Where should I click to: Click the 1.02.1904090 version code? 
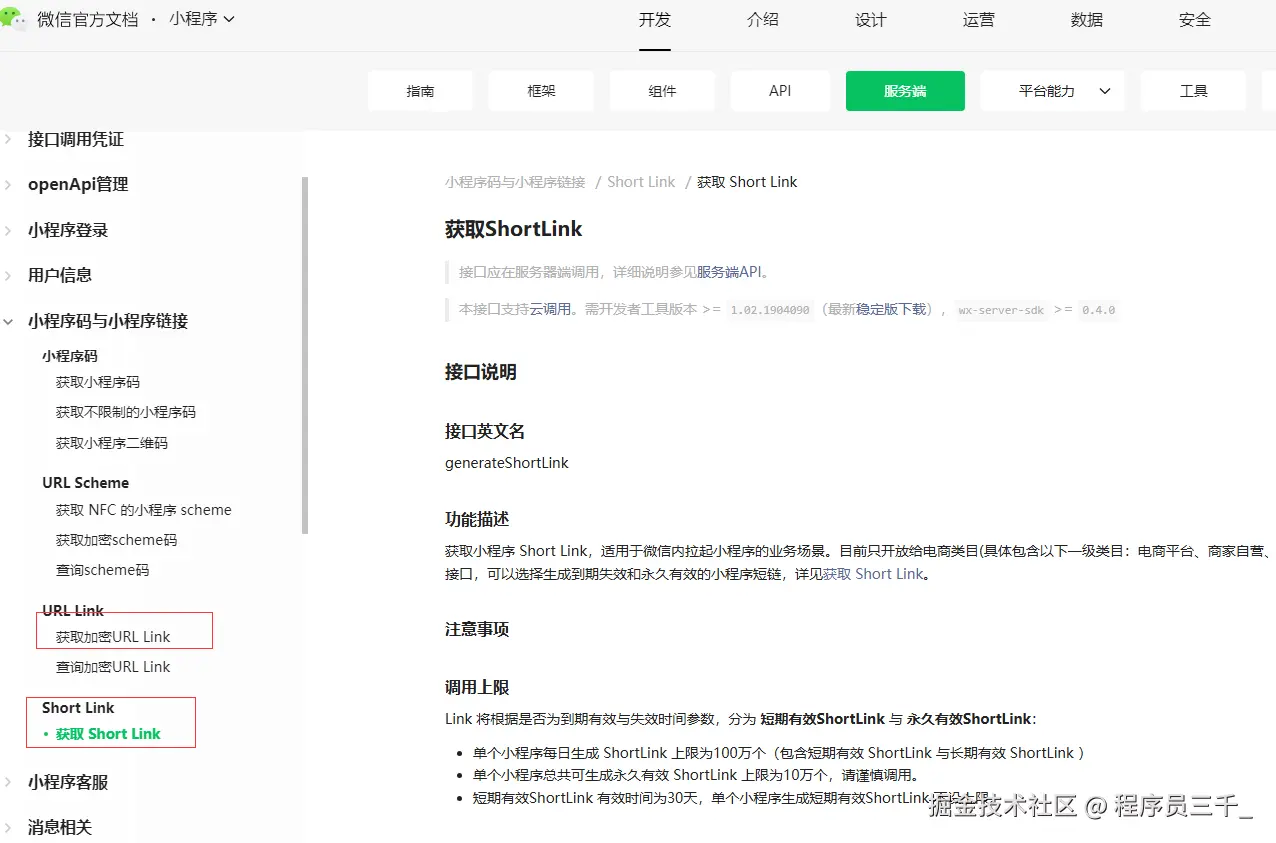click(770, 310)
